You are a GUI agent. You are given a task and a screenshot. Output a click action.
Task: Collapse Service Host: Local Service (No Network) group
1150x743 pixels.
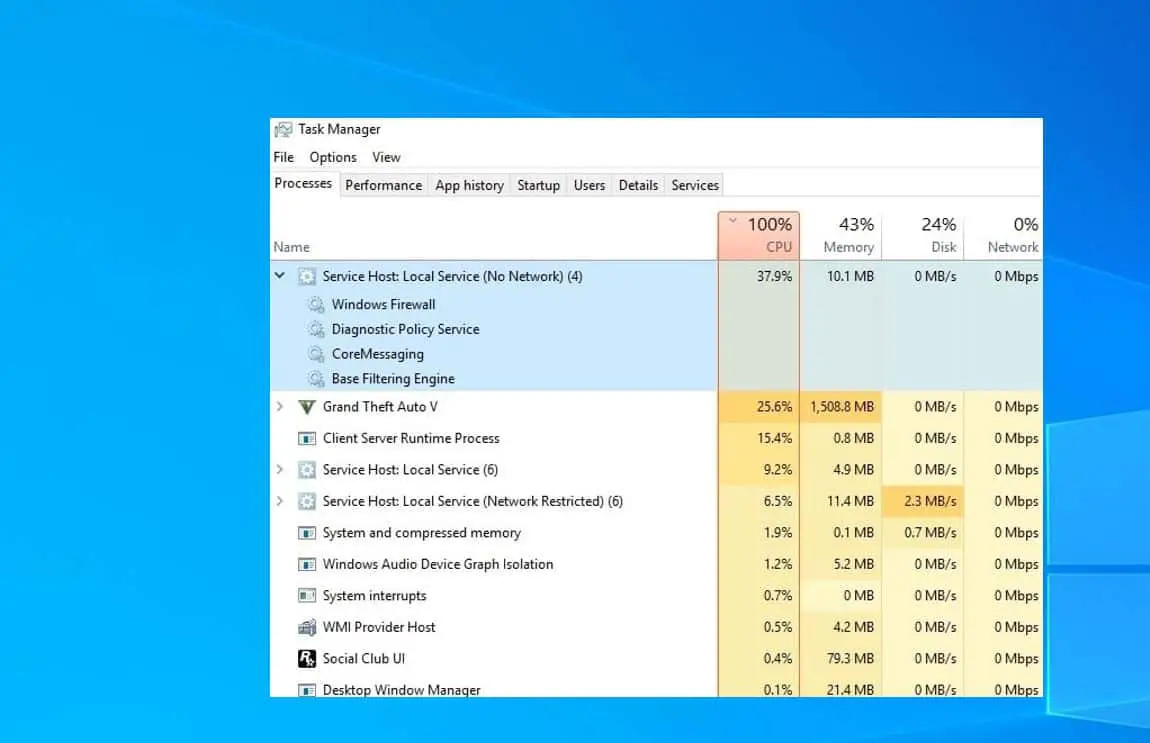tap(279, 276)
